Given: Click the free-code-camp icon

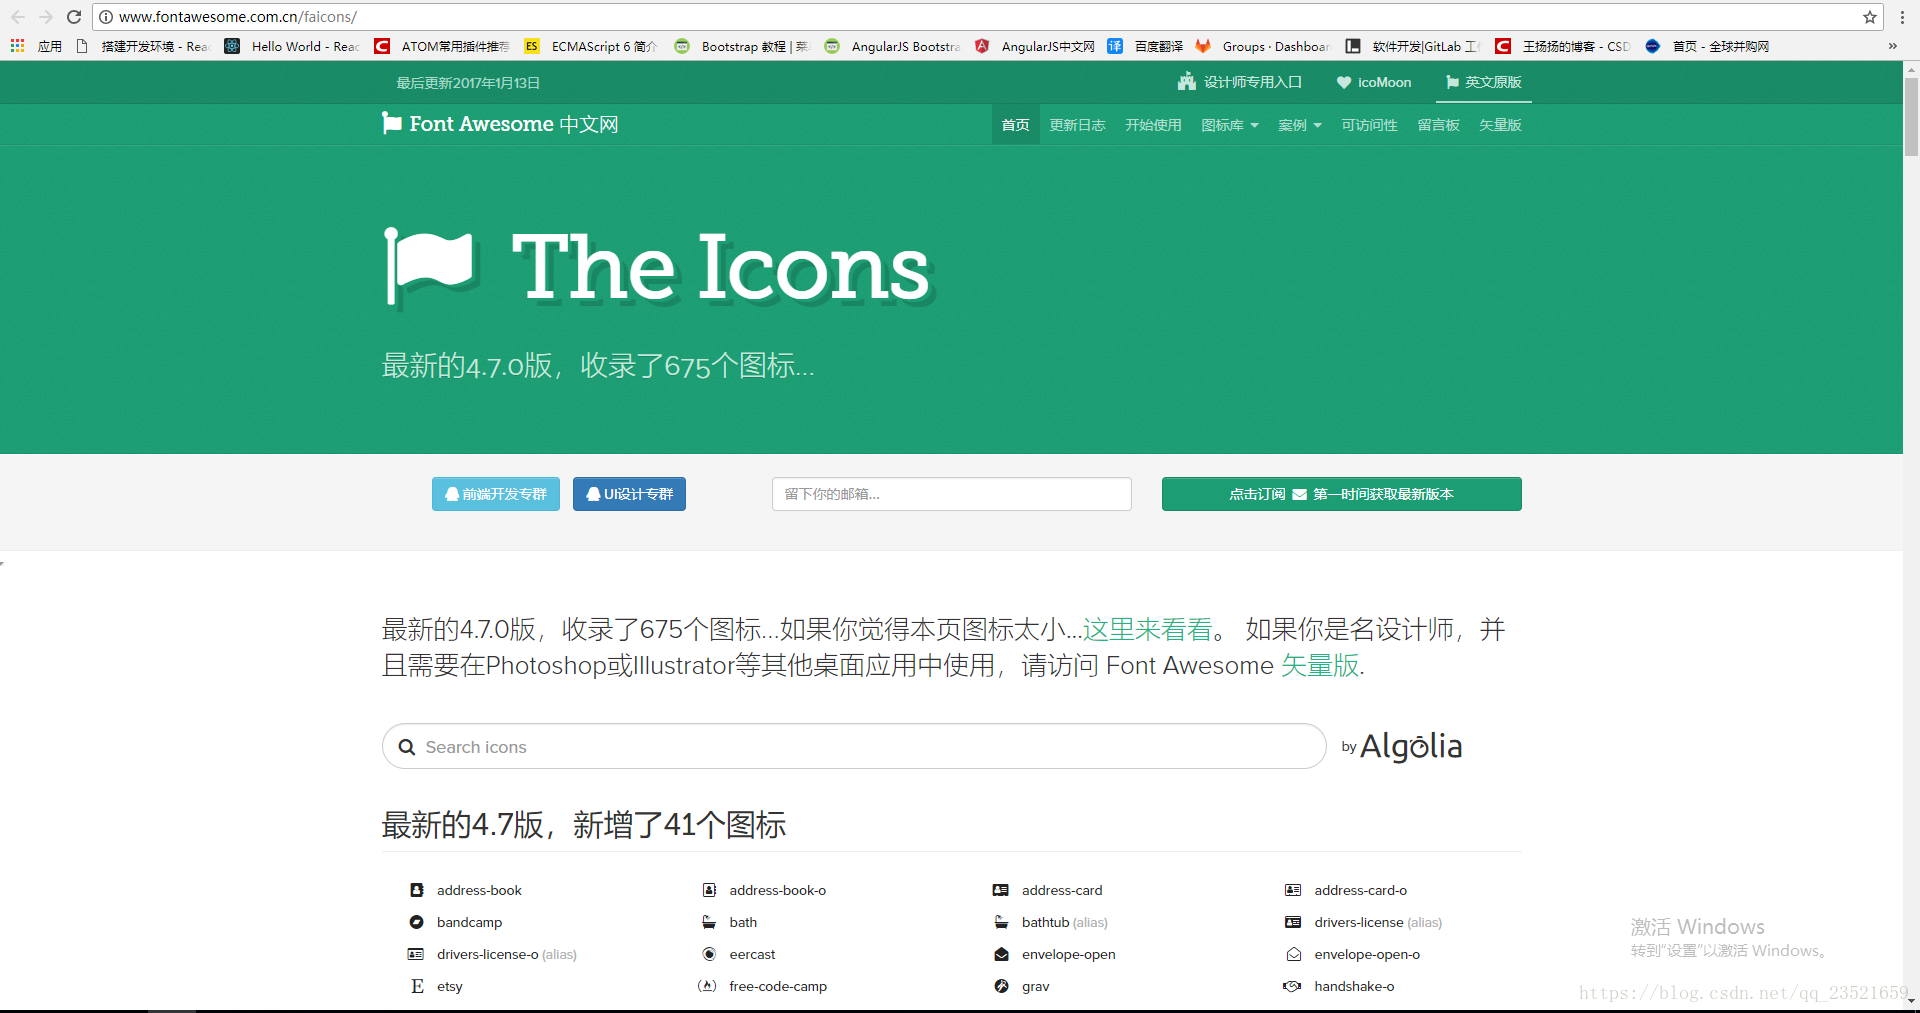Looking at the screenshot, I should 707,986.
